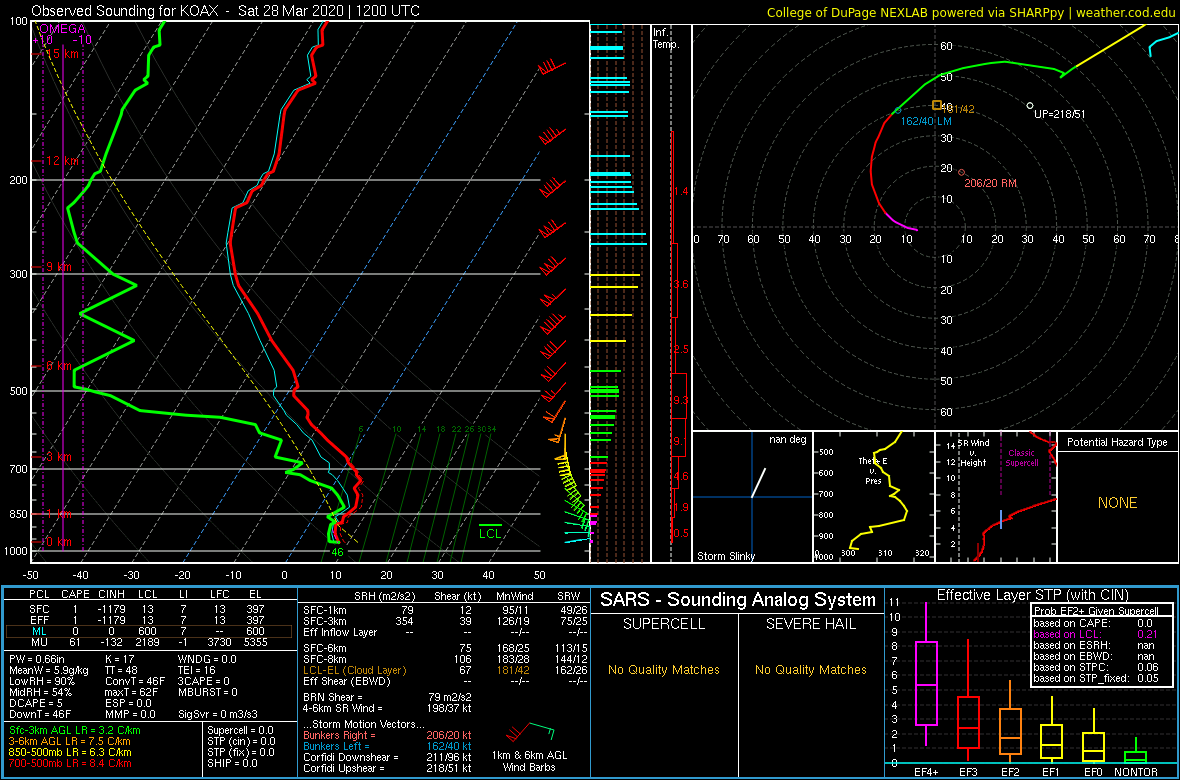
Task: Click the UP=218/51 hodograph label
Action: coord(1060,114)
